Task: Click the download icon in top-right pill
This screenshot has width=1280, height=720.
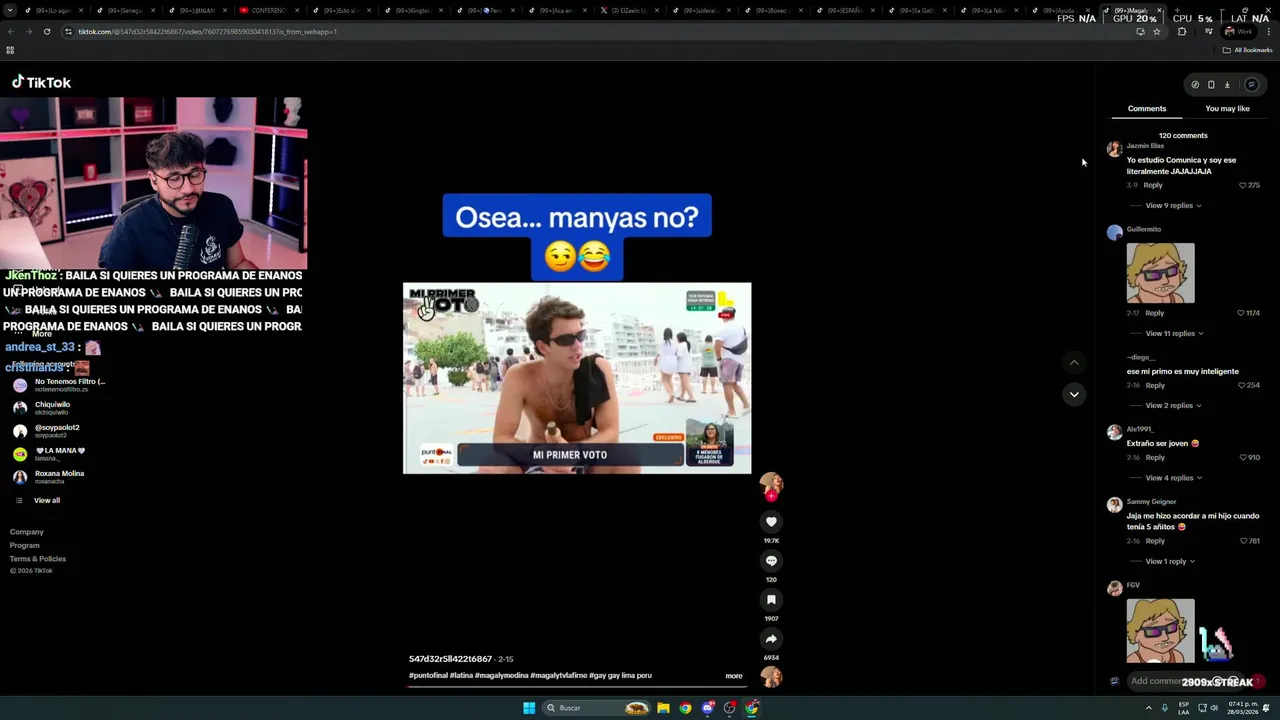Action: (1227, 85)
